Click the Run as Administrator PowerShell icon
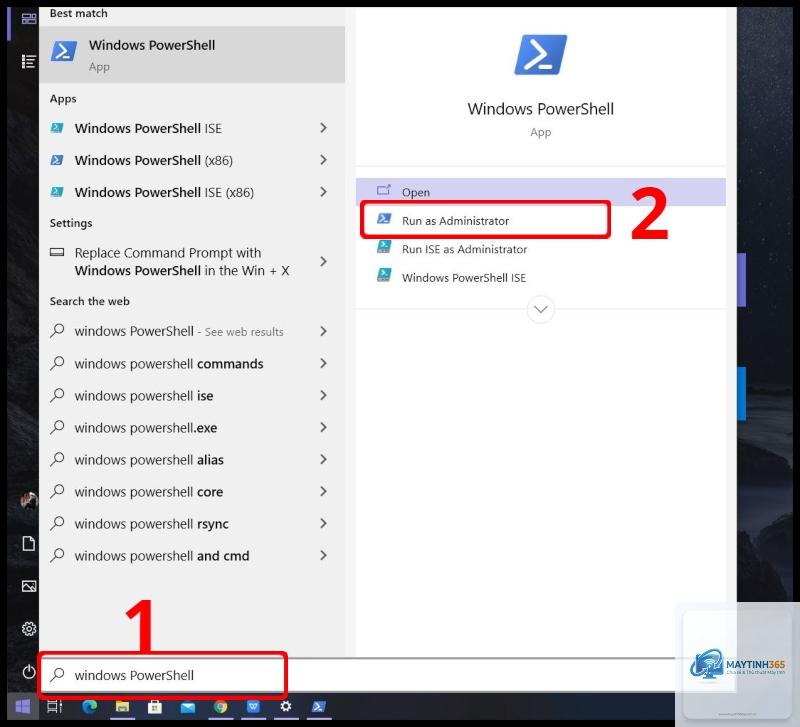 click(x=384, y=219)
